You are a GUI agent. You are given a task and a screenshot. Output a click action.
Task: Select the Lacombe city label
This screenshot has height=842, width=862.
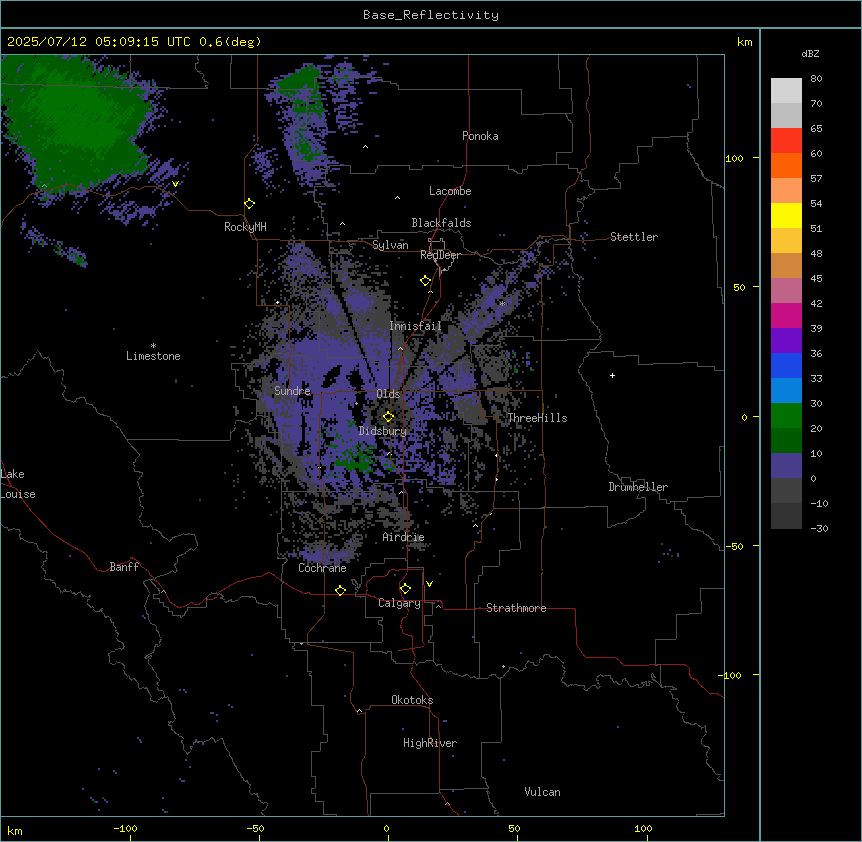(x=450, y=191)
